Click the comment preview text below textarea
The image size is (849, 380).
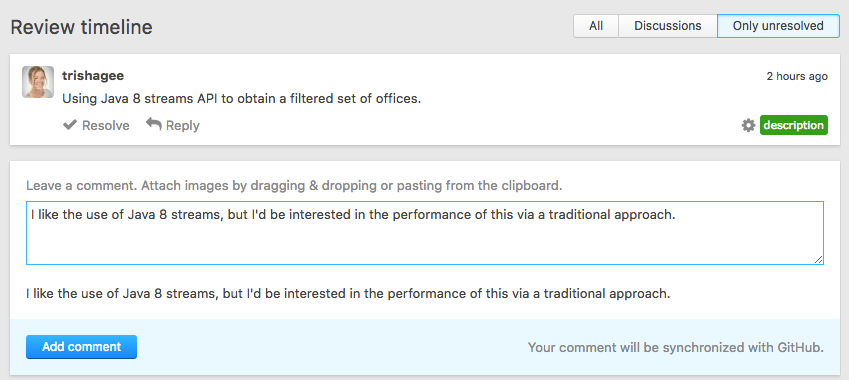tap(349, 294)
